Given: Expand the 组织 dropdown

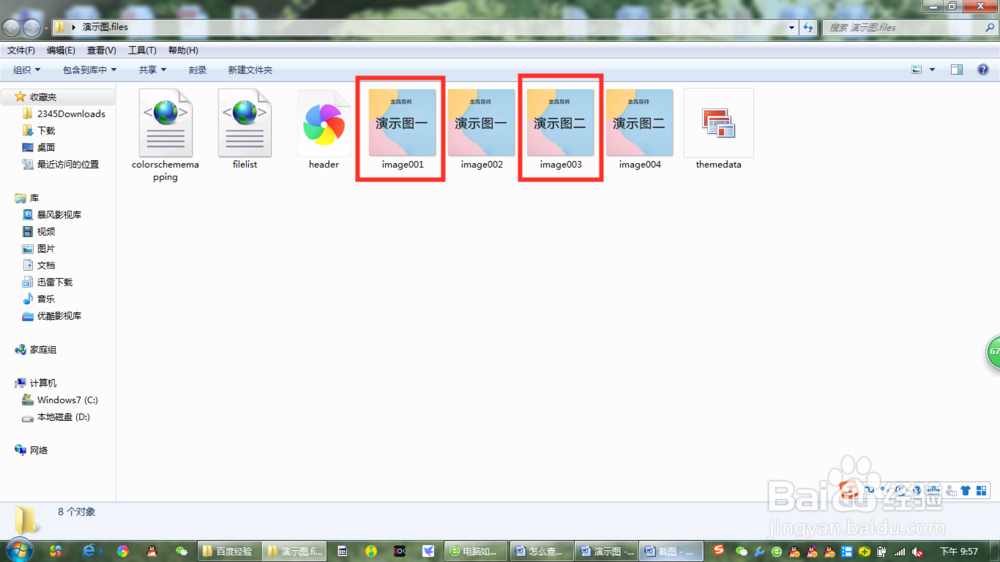Looking at the screenshot, I should (x=27, y=70).
